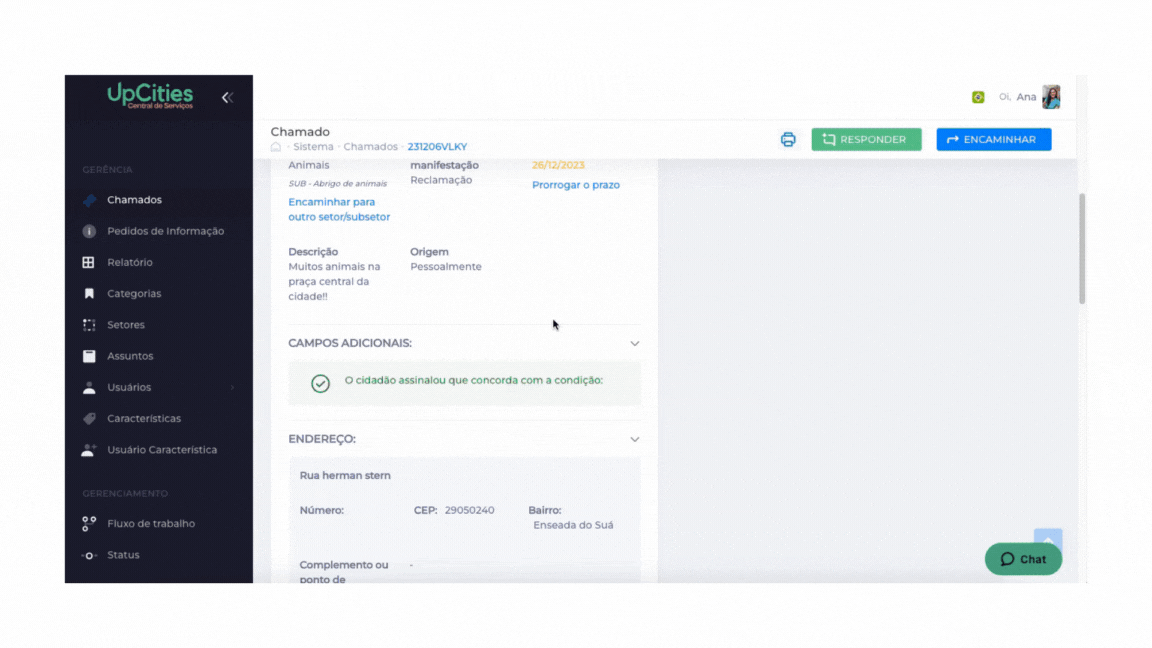This screenshot has width=1152, height=648.
Task: Click the citizen agreement condition message
Action: 474,381
